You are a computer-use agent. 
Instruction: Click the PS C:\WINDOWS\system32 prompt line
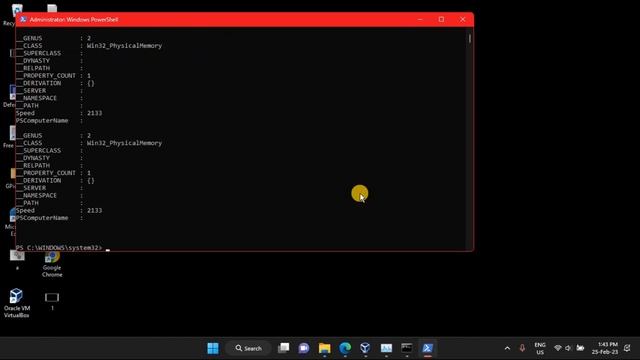(x=59, y=248)
